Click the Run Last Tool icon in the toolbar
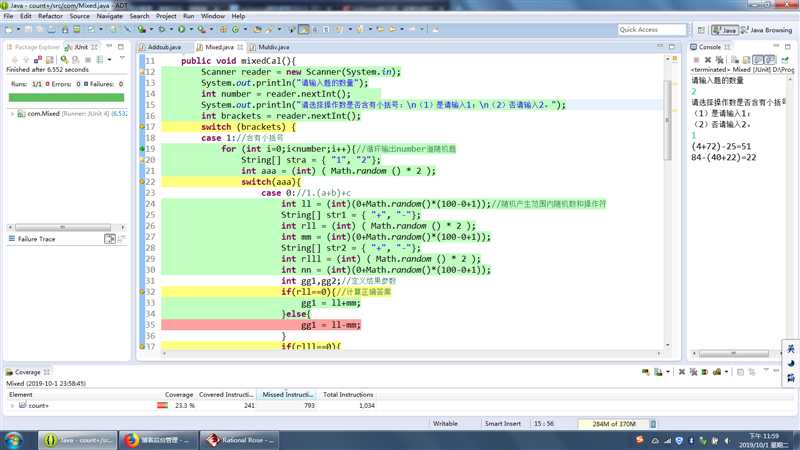 [202, 30]
